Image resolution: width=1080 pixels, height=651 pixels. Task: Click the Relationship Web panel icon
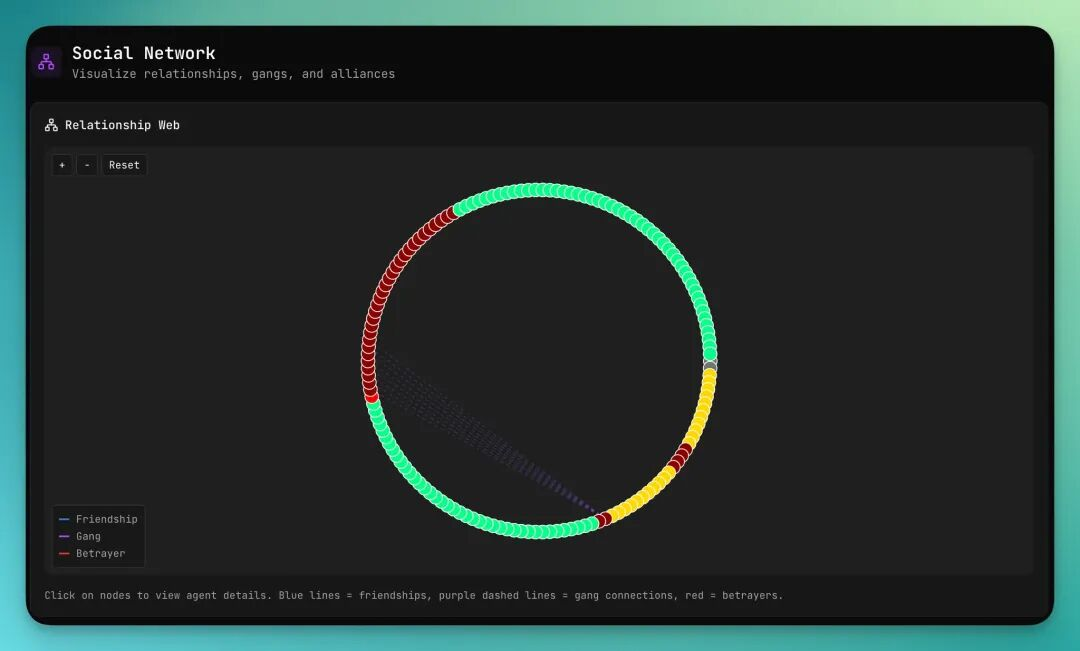[51, 125]
